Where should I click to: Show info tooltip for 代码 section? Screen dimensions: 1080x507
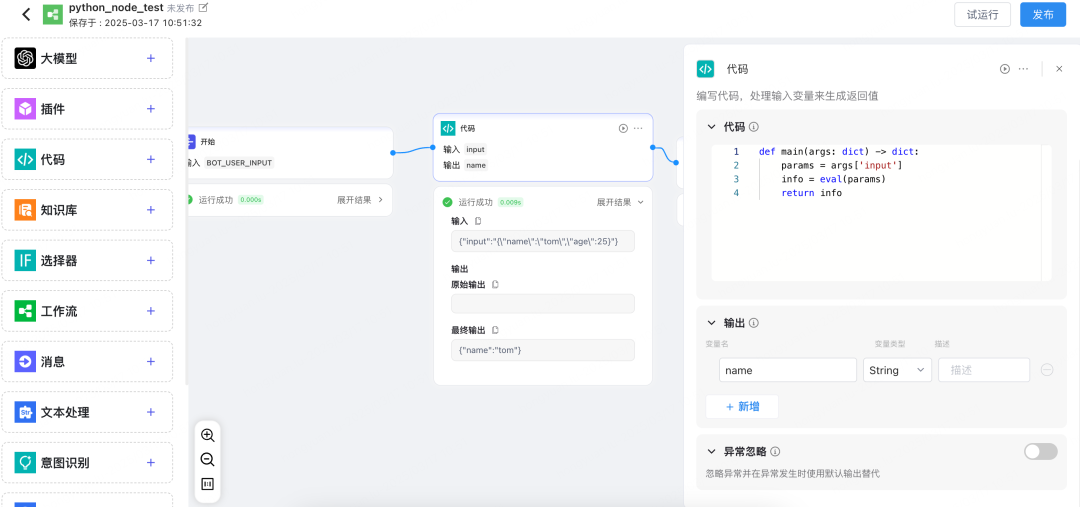pyautogui.click(x=754, y=127)
